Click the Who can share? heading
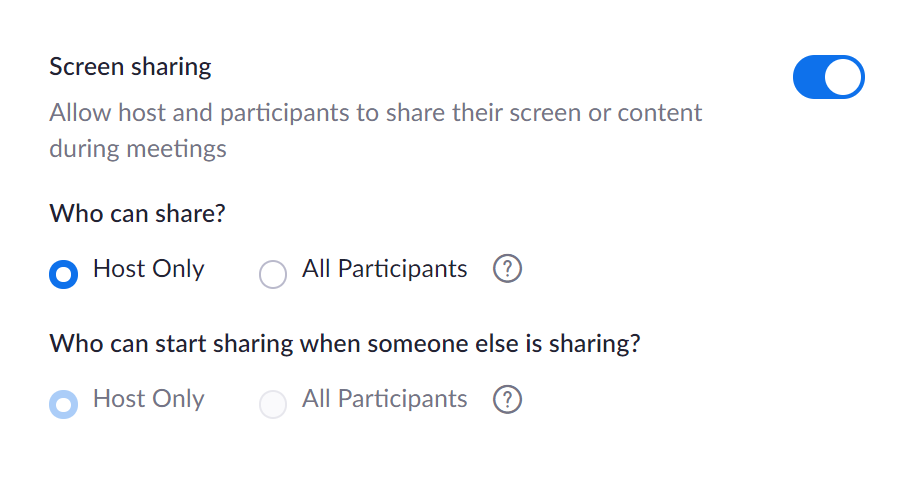910x488 pixels. click(138, 214)
